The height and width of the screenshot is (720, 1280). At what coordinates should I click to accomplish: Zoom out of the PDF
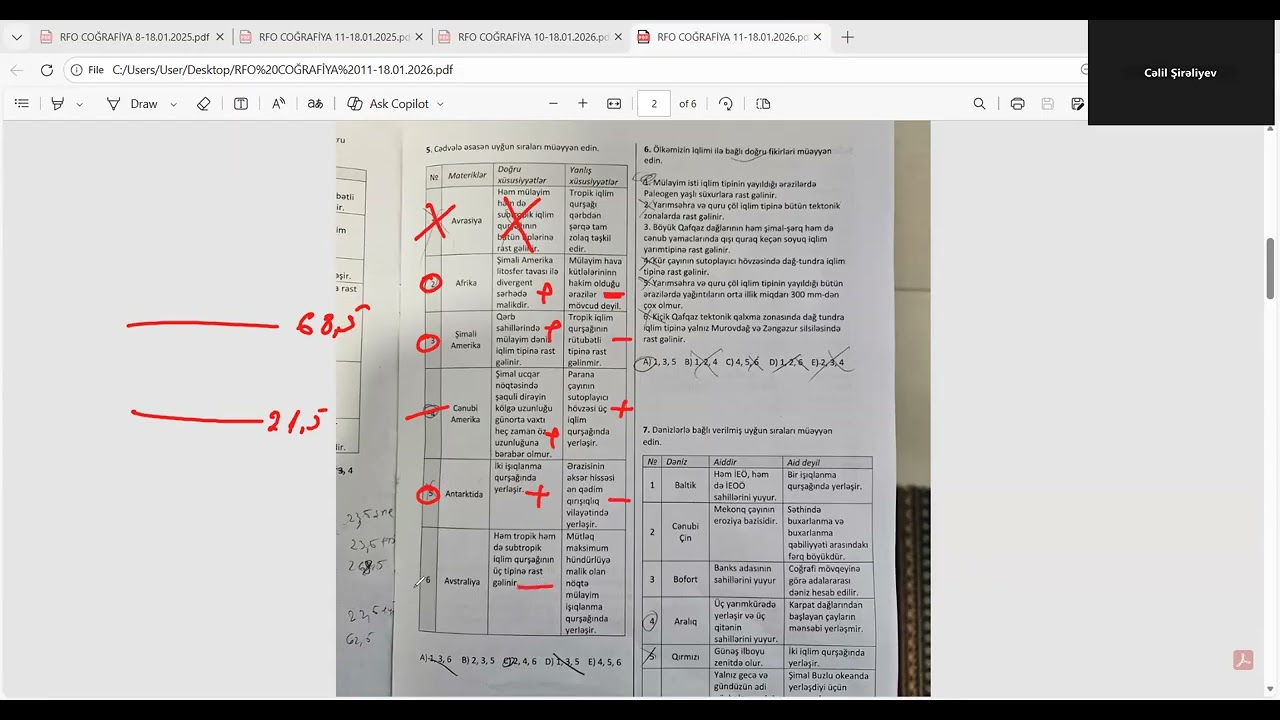(553, 104)
